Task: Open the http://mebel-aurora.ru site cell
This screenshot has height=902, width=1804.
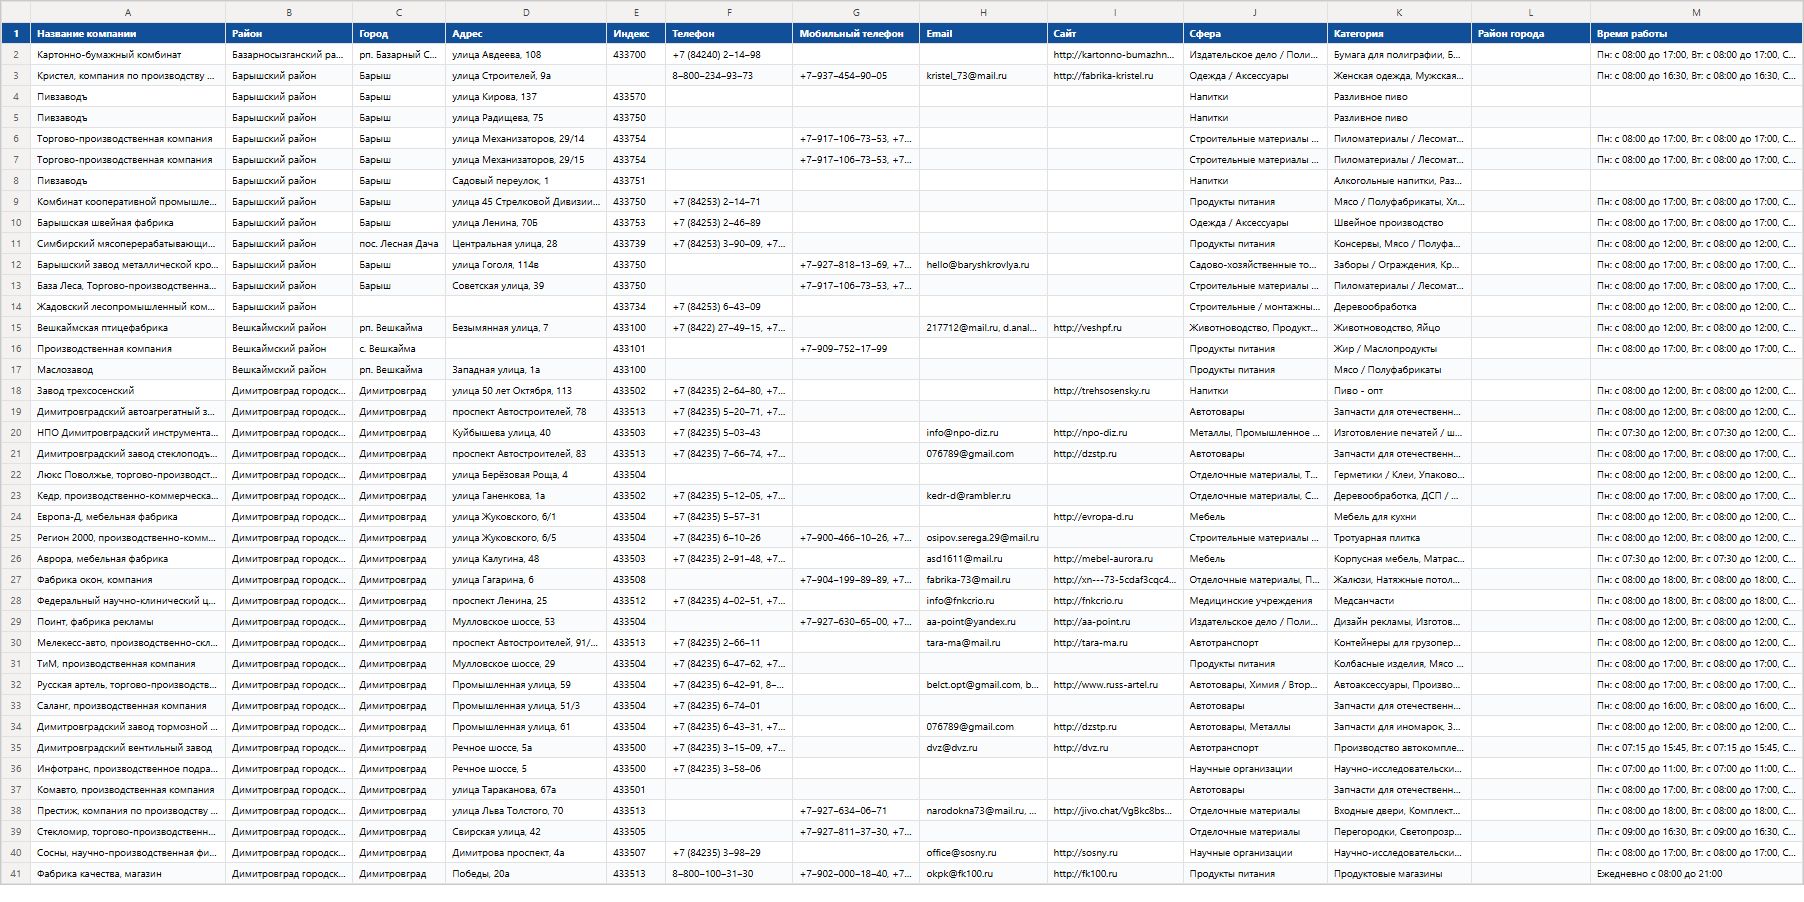Action: pos(1116,559)
